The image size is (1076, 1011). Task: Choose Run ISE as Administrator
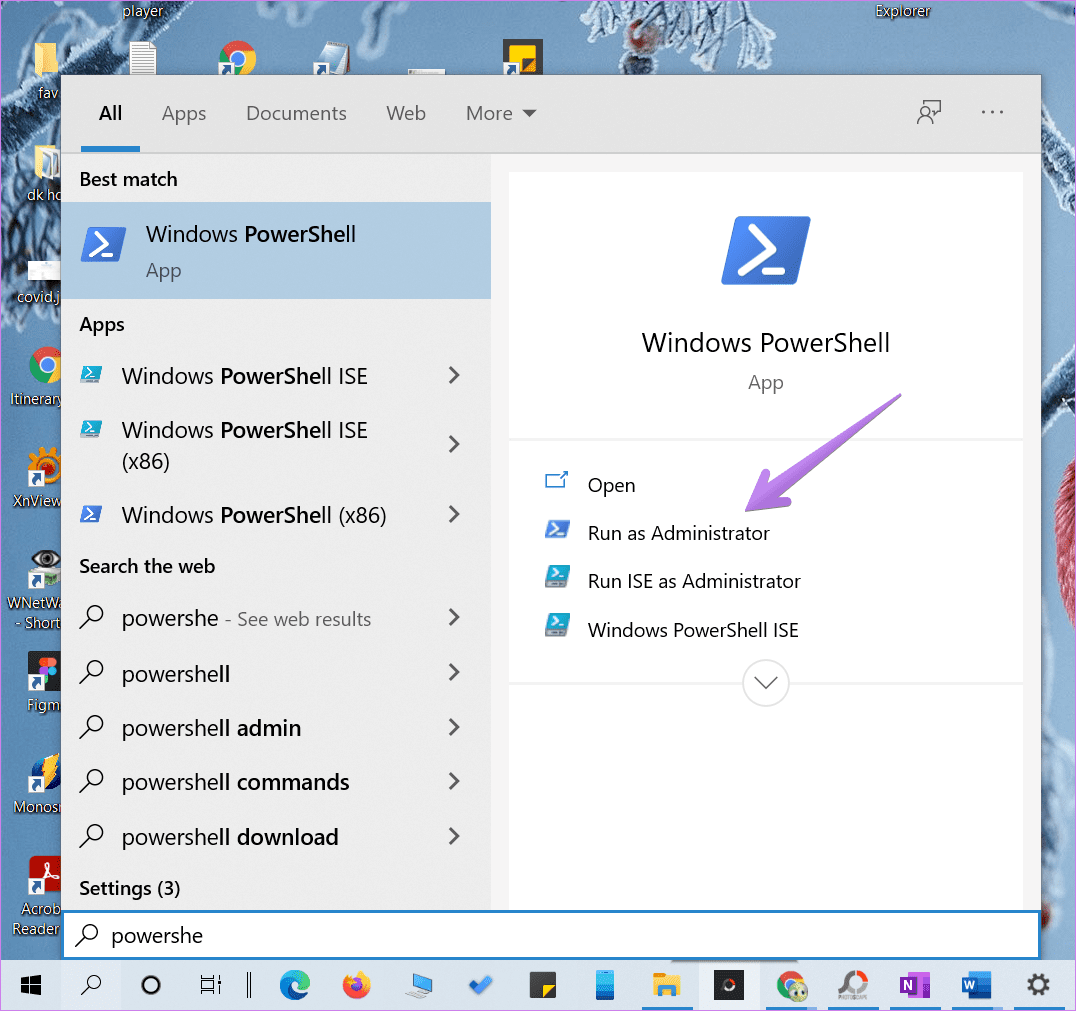pyautogui.click(x=694, y=581)
